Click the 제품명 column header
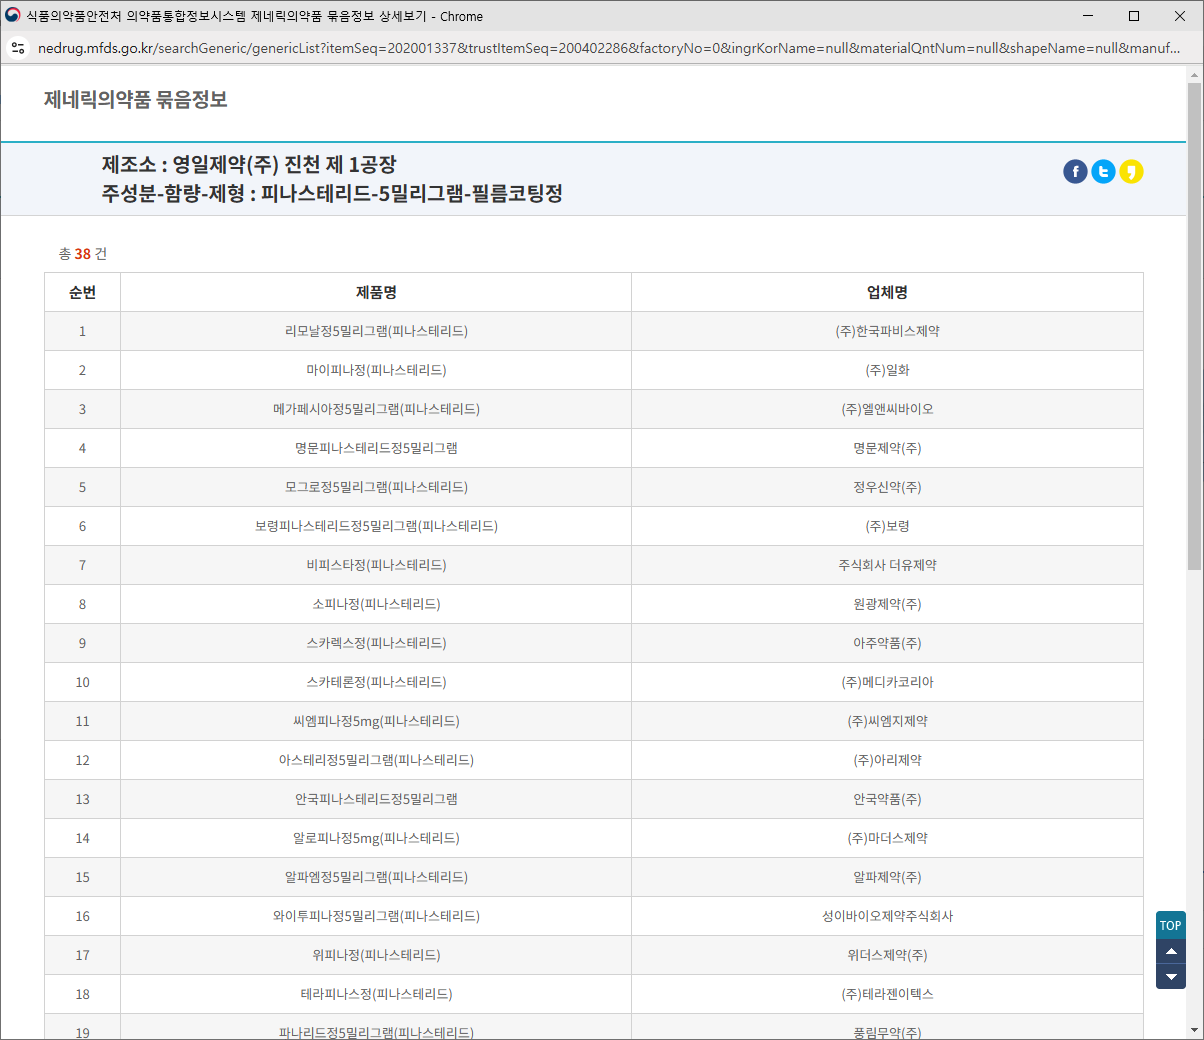The width and height of the screenshot is (1204, 1040). point(376,292)
